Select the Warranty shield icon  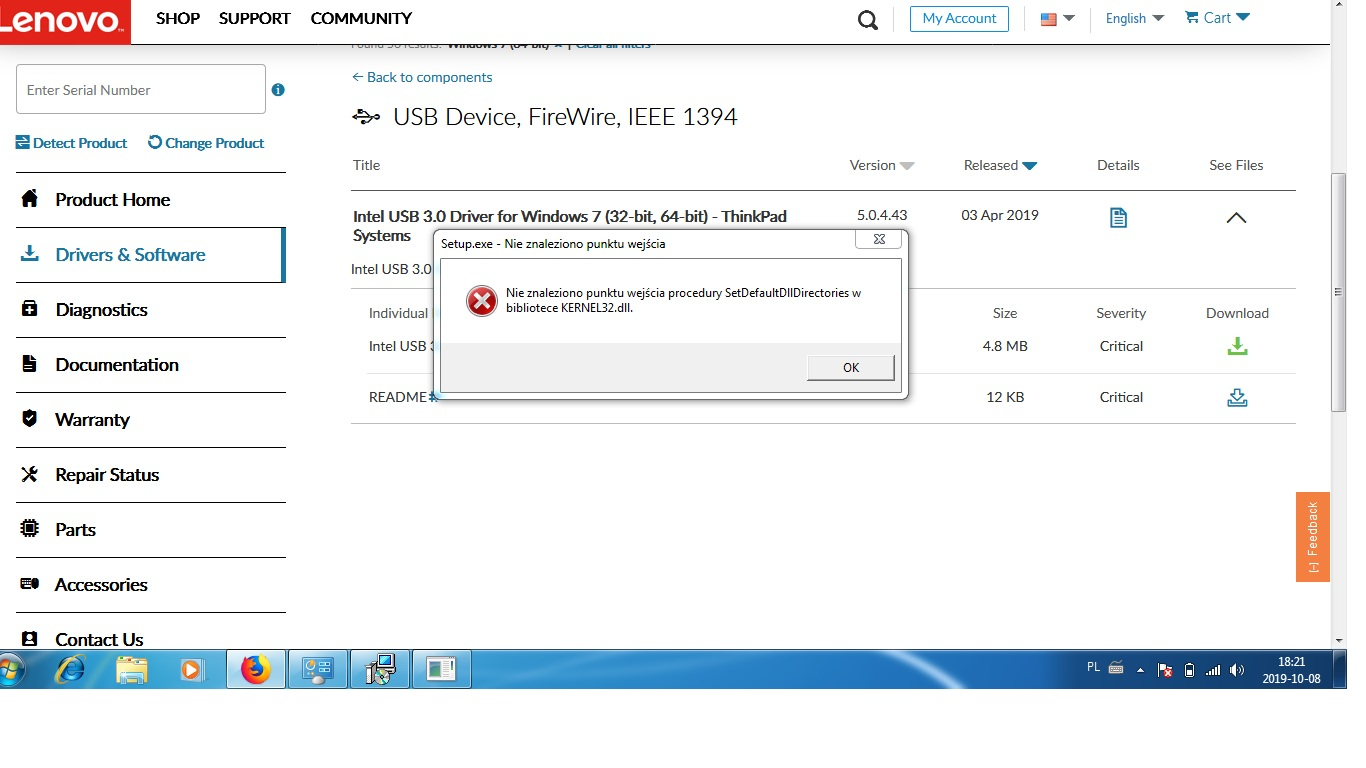click(30, 419)
